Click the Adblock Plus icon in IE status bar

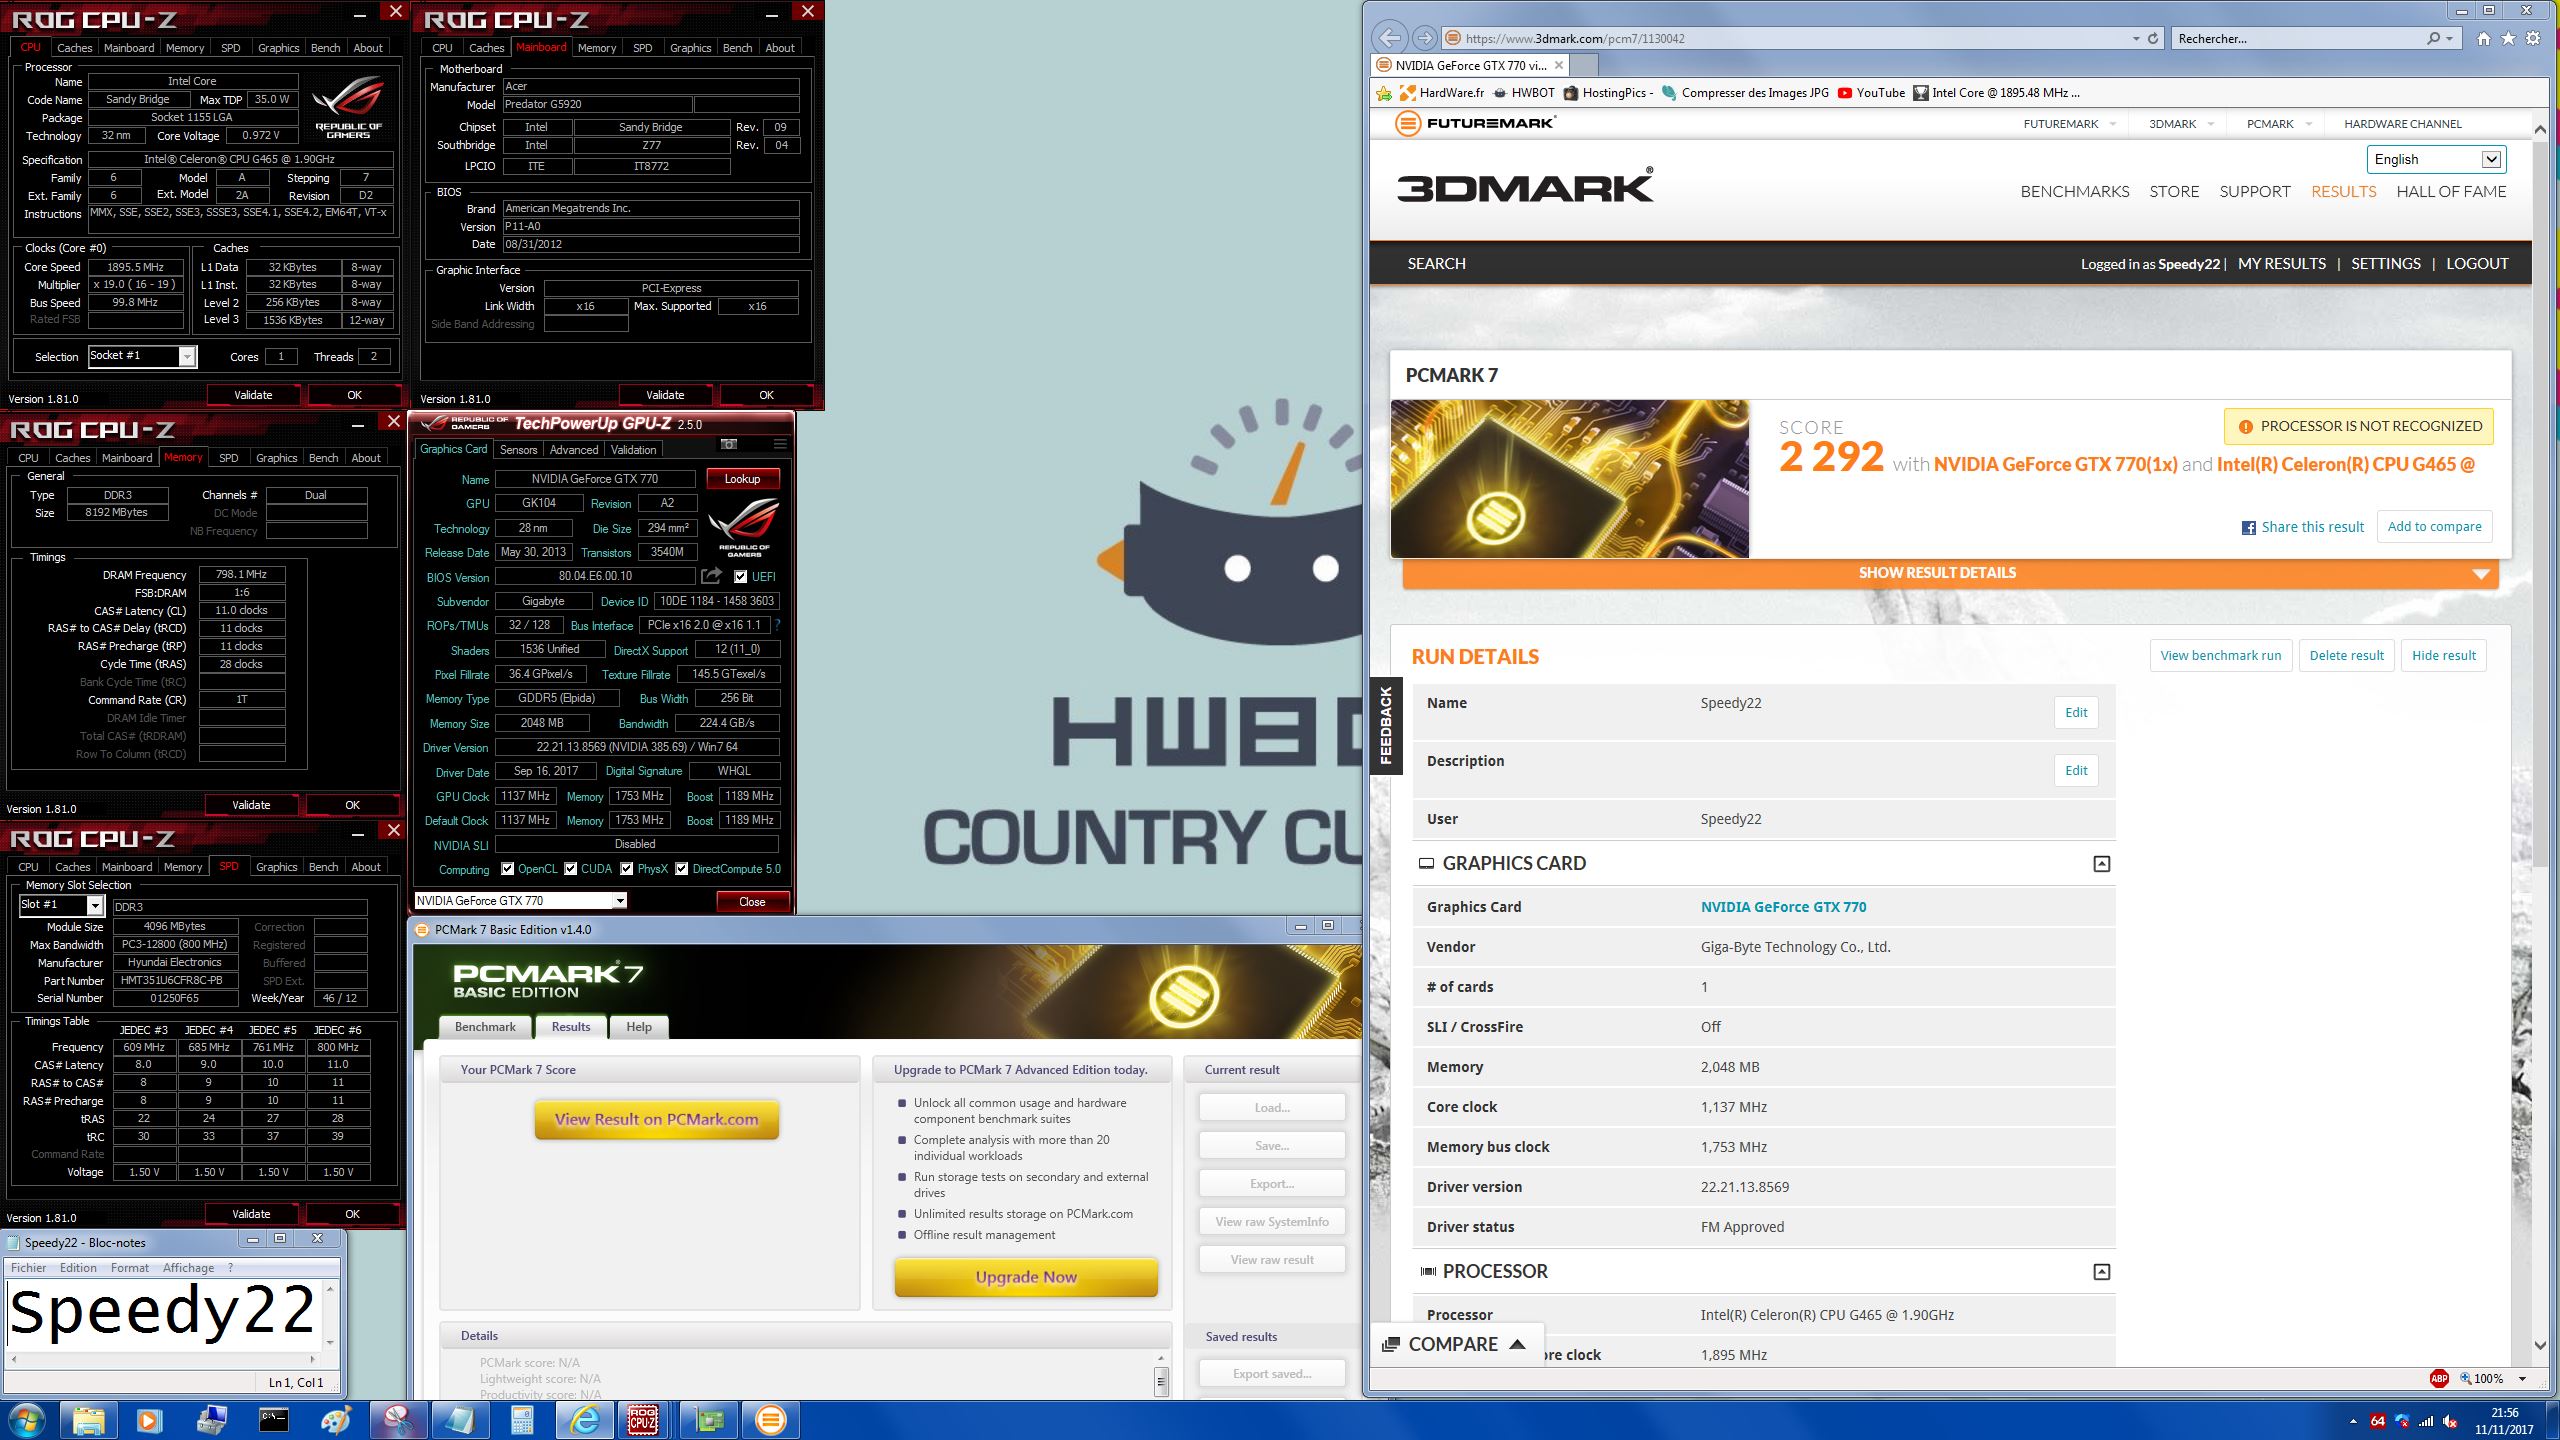tap(2439, 1378)
